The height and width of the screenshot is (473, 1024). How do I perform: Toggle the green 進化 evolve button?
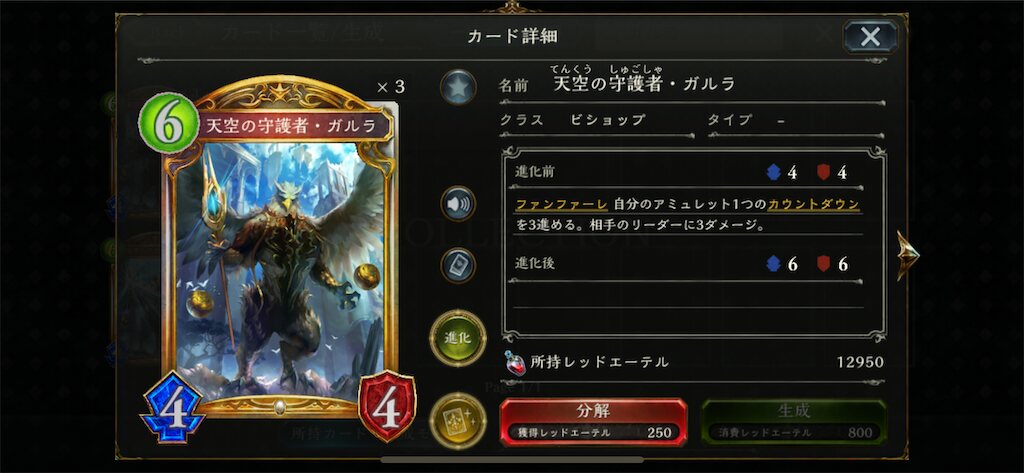point(458,338)
